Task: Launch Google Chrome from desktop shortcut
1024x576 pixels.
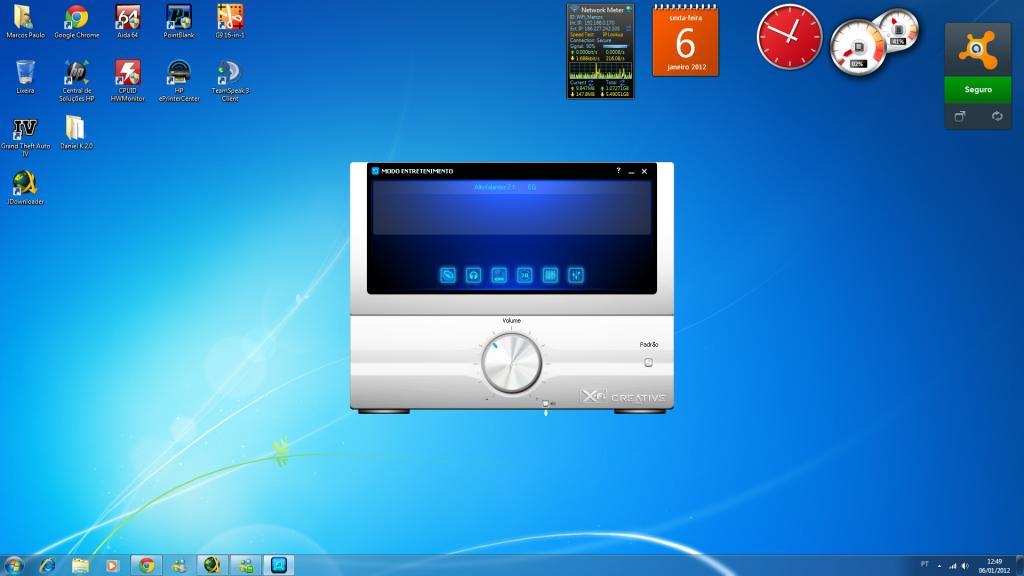Action: (x=76, y=22)
